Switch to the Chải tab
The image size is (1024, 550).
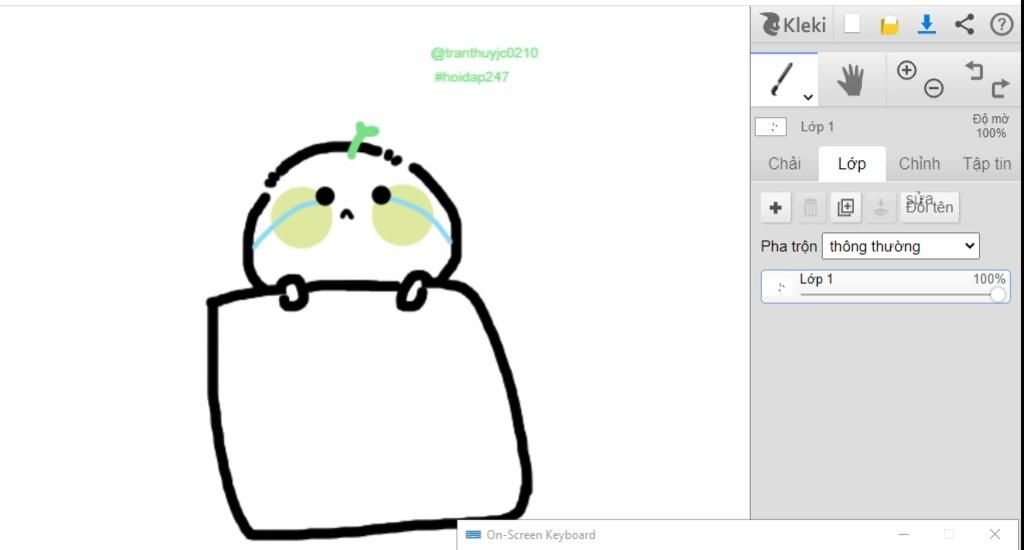click(784, 164)
